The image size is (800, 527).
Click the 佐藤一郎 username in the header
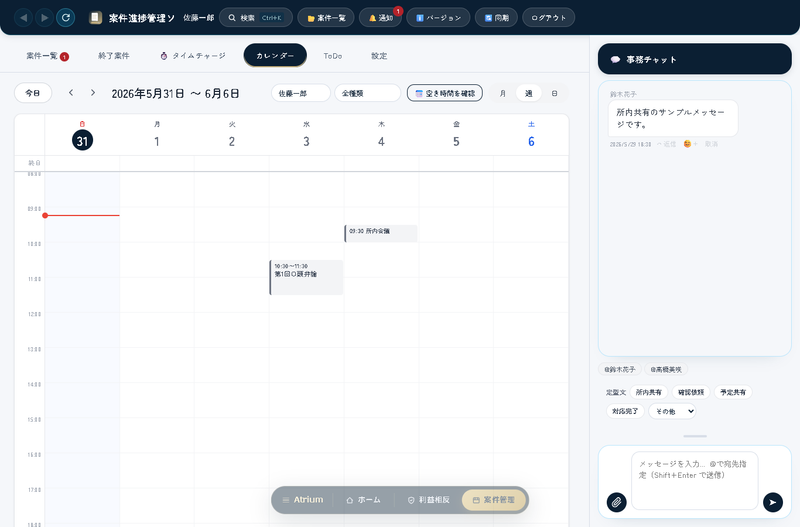(x=198, y=18)
